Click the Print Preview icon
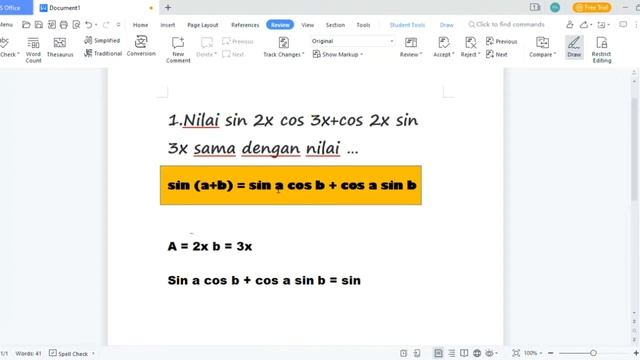The width and height of the screenshot is (640, 360). [76, 25]
